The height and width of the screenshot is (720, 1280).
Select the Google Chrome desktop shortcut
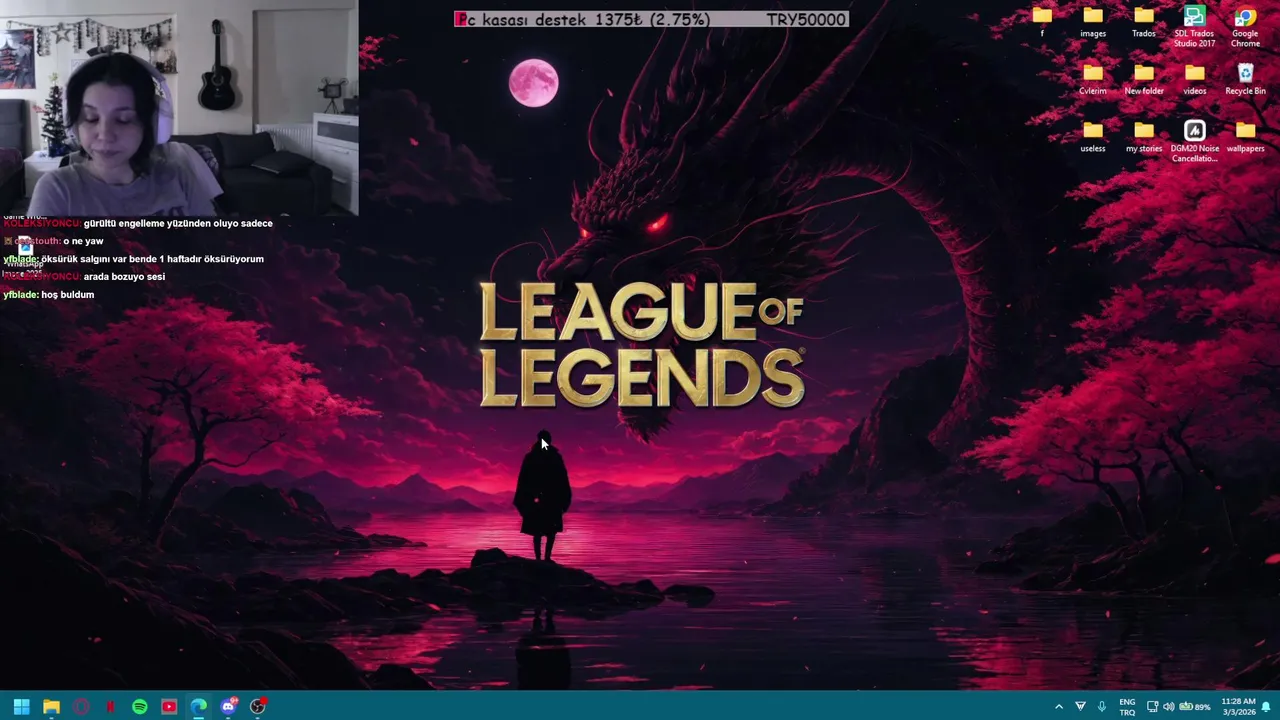tap(1245, 26)
